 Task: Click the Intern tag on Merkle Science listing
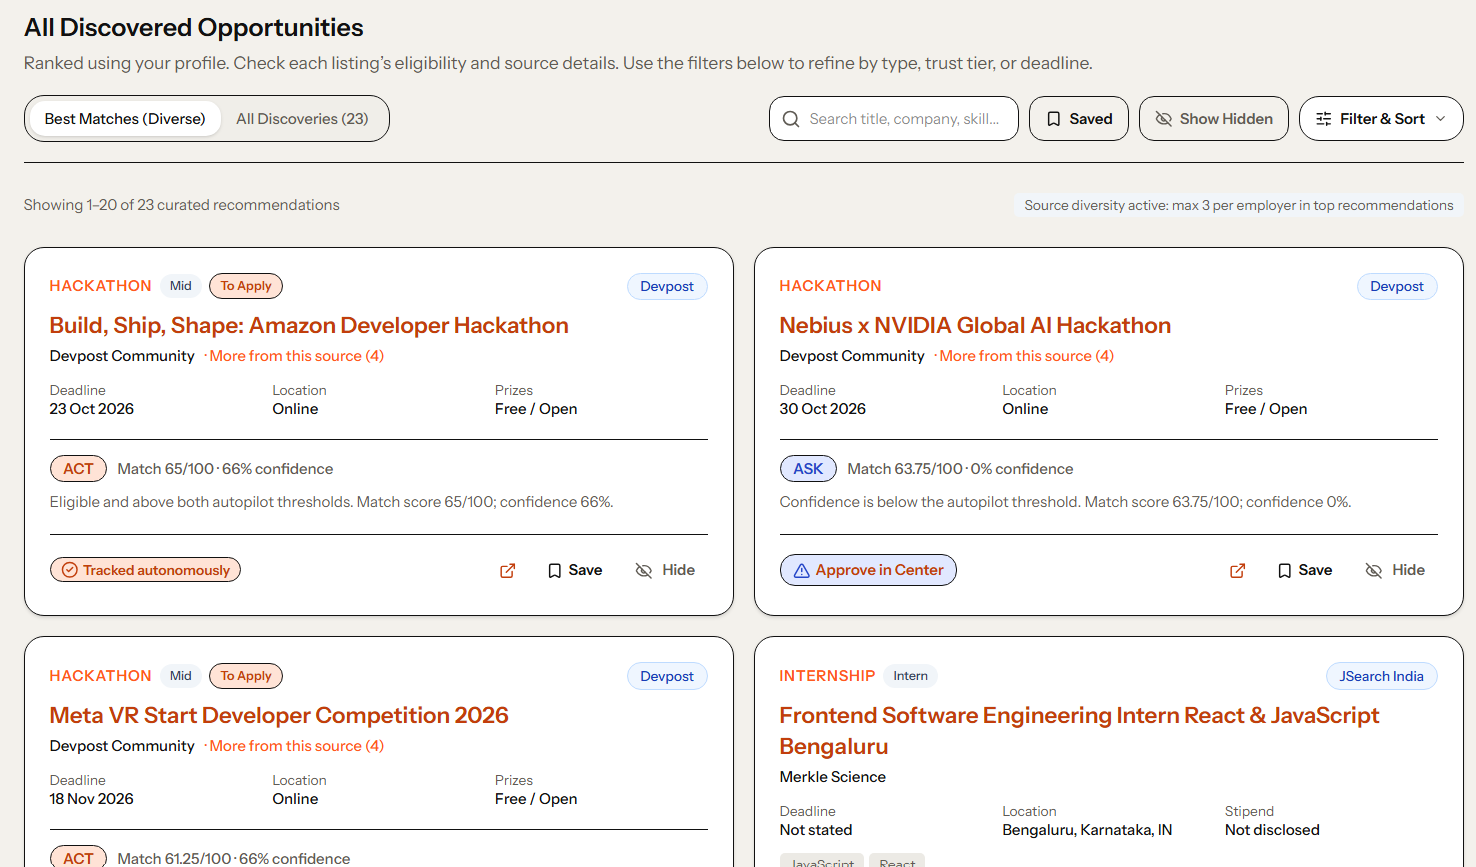click(910, 676)
